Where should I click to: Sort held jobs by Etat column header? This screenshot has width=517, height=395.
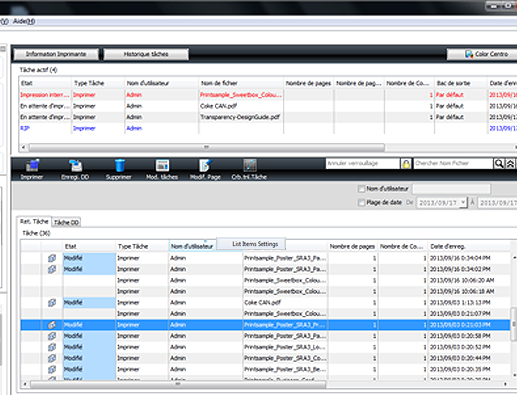(x=89, y=246)
